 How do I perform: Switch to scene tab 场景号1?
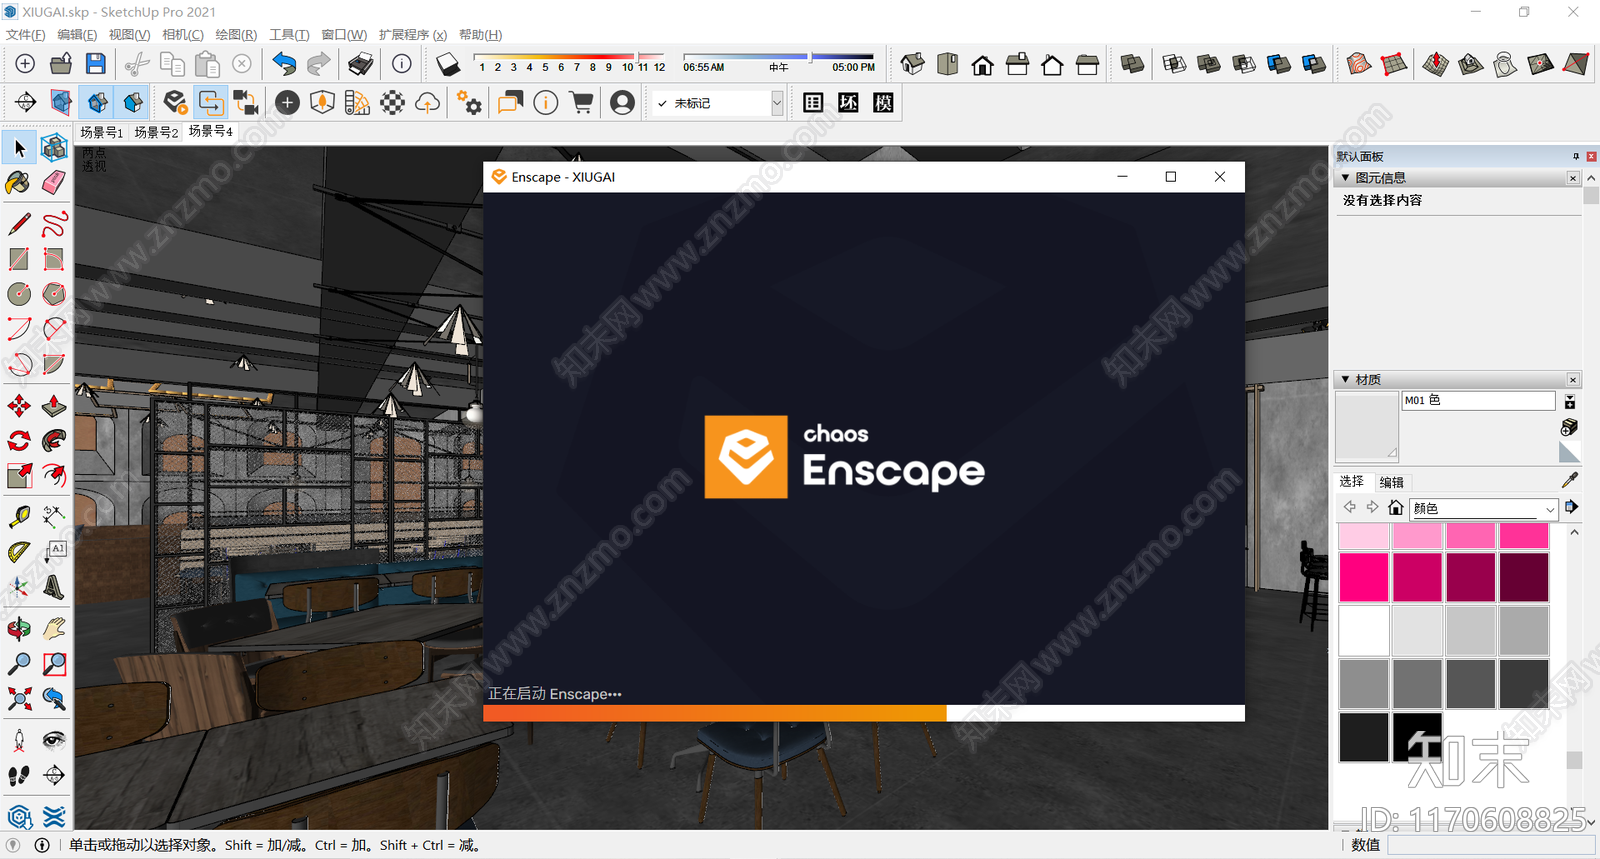pos(102,132)
